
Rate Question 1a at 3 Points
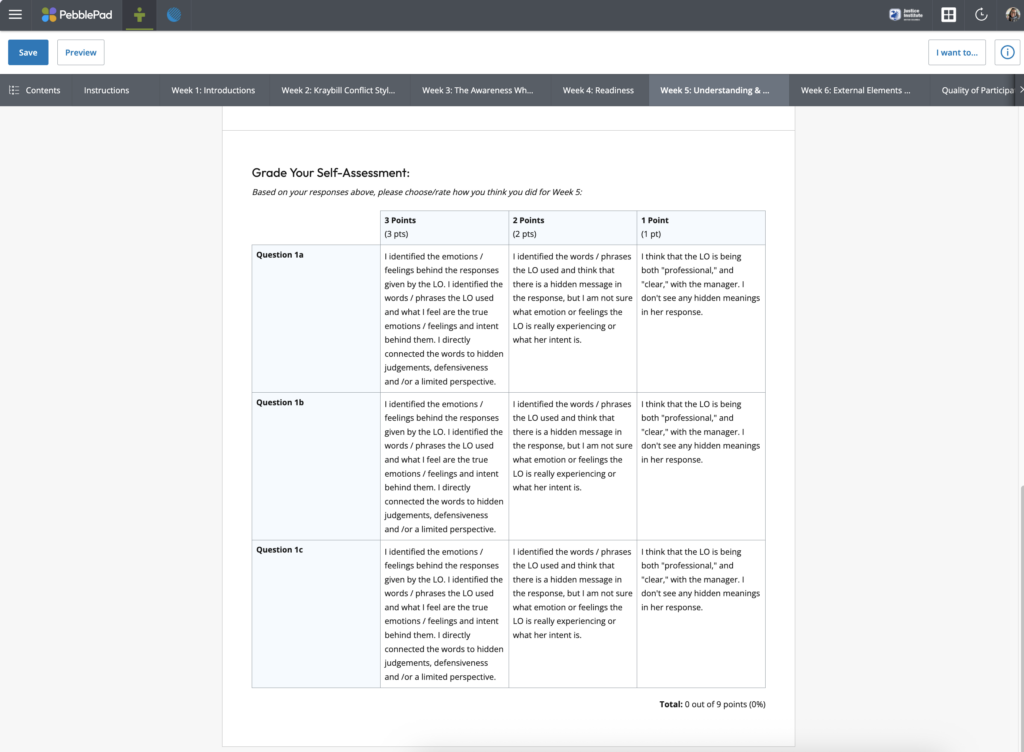444,319
